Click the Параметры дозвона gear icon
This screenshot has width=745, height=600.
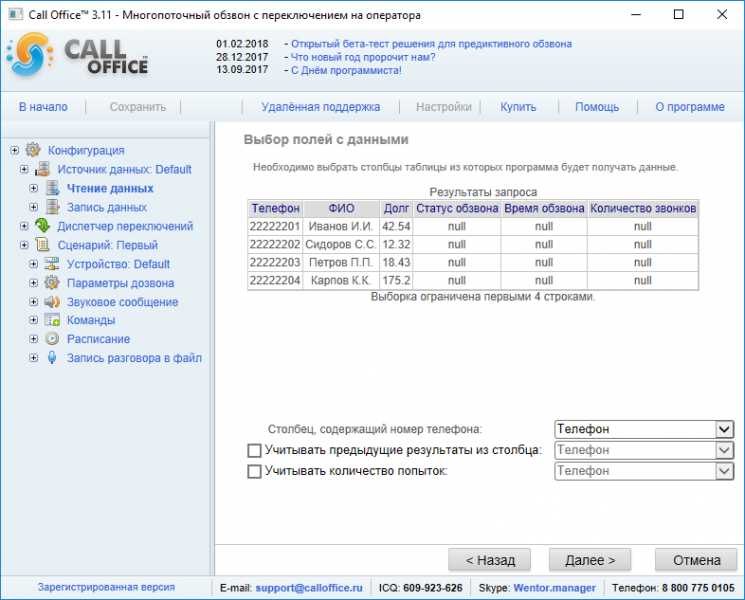tap(52, 283)
